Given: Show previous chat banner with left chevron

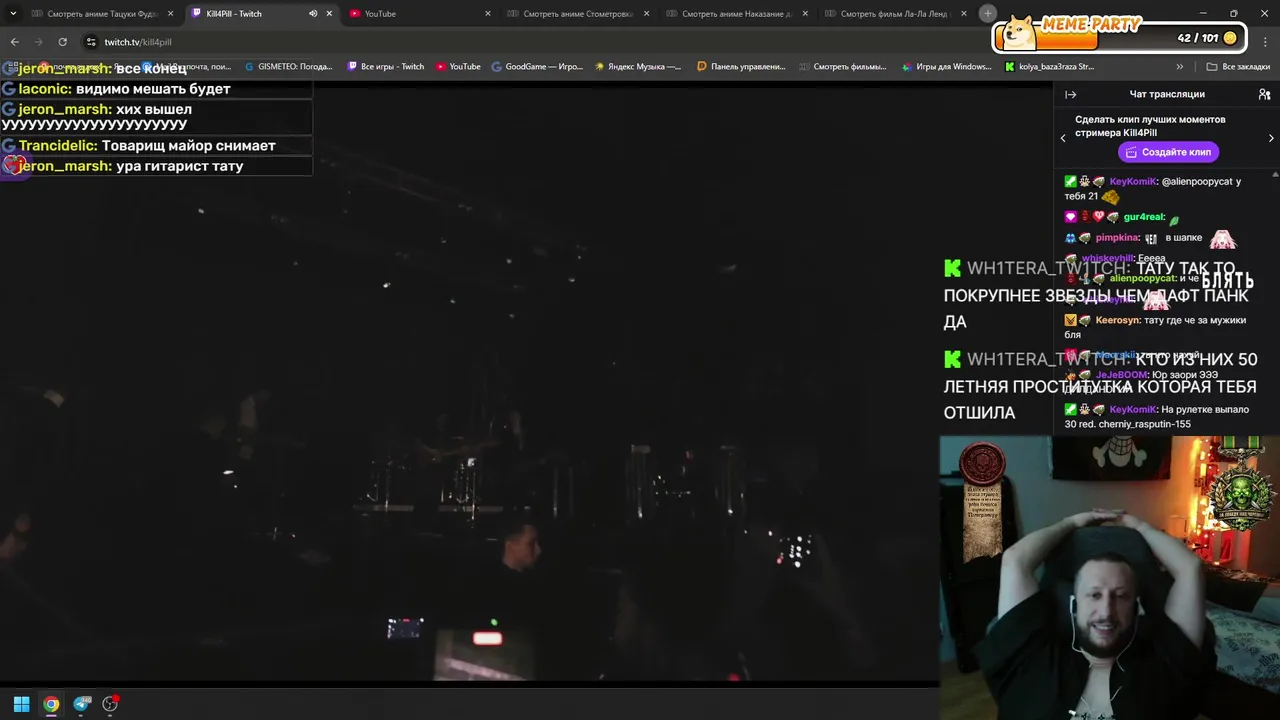Looking at the screenshot, I should (1063, 138).
